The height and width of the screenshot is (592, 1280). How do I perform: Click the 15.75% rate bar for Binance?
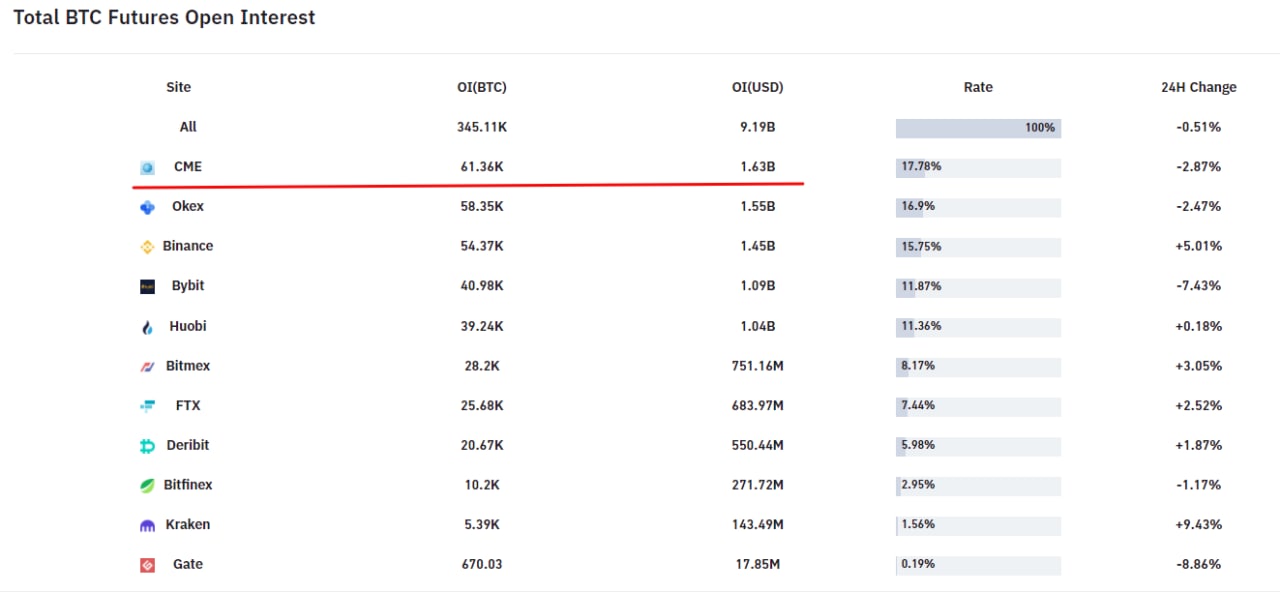pyautogui.click(x=978, y=247)
